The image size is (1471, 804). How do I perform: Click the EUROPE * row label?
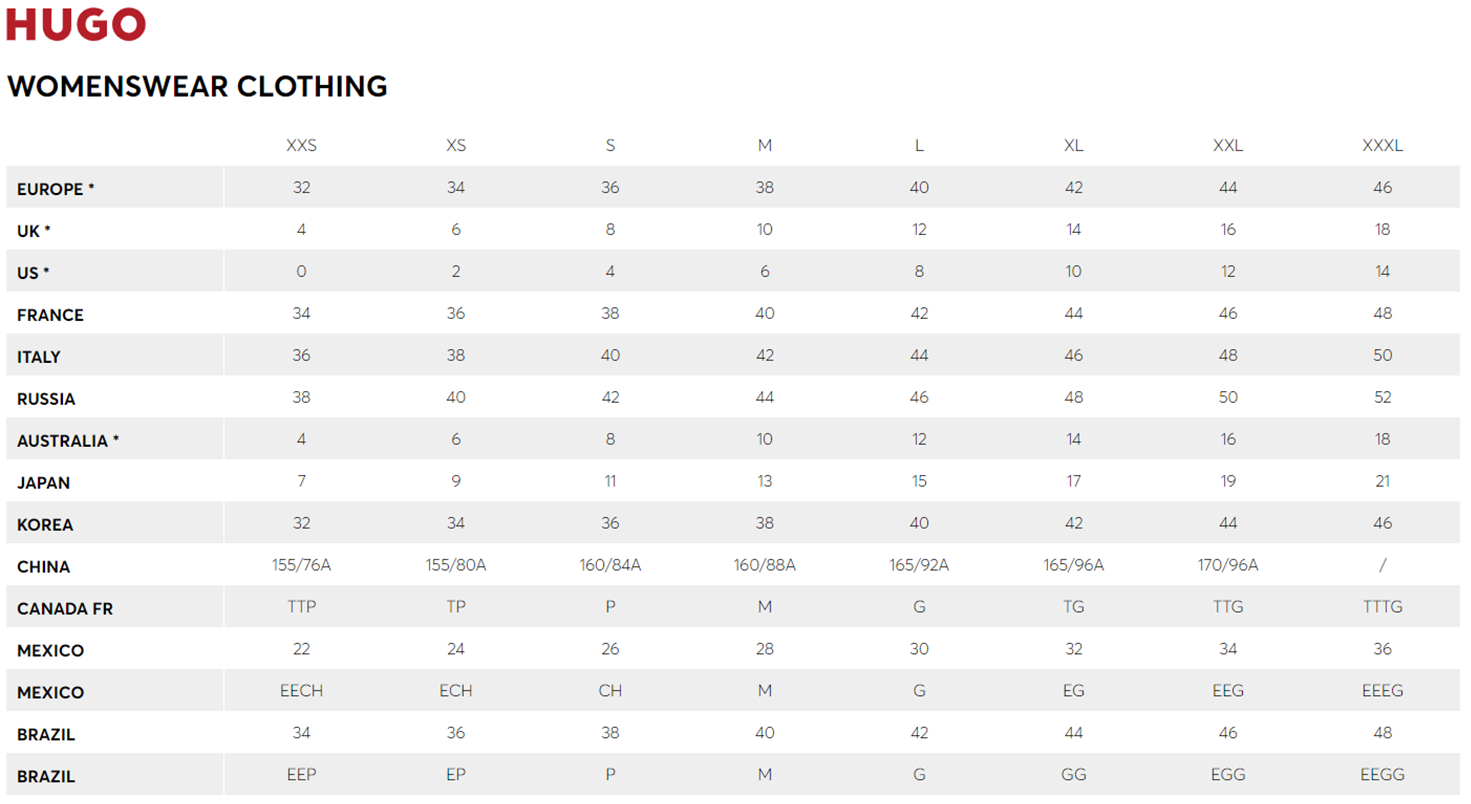(56, 189)
